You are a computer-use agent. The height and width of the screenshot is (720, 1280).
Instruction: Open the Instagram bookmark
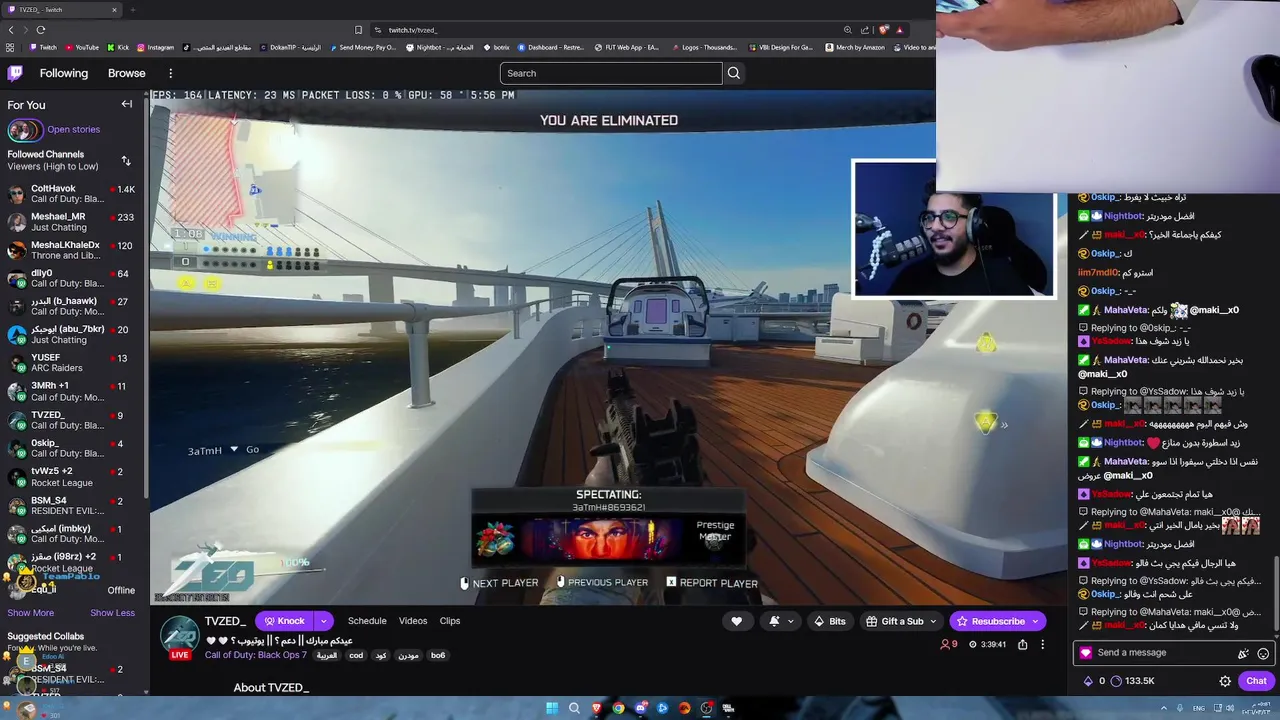pos(155,47)
